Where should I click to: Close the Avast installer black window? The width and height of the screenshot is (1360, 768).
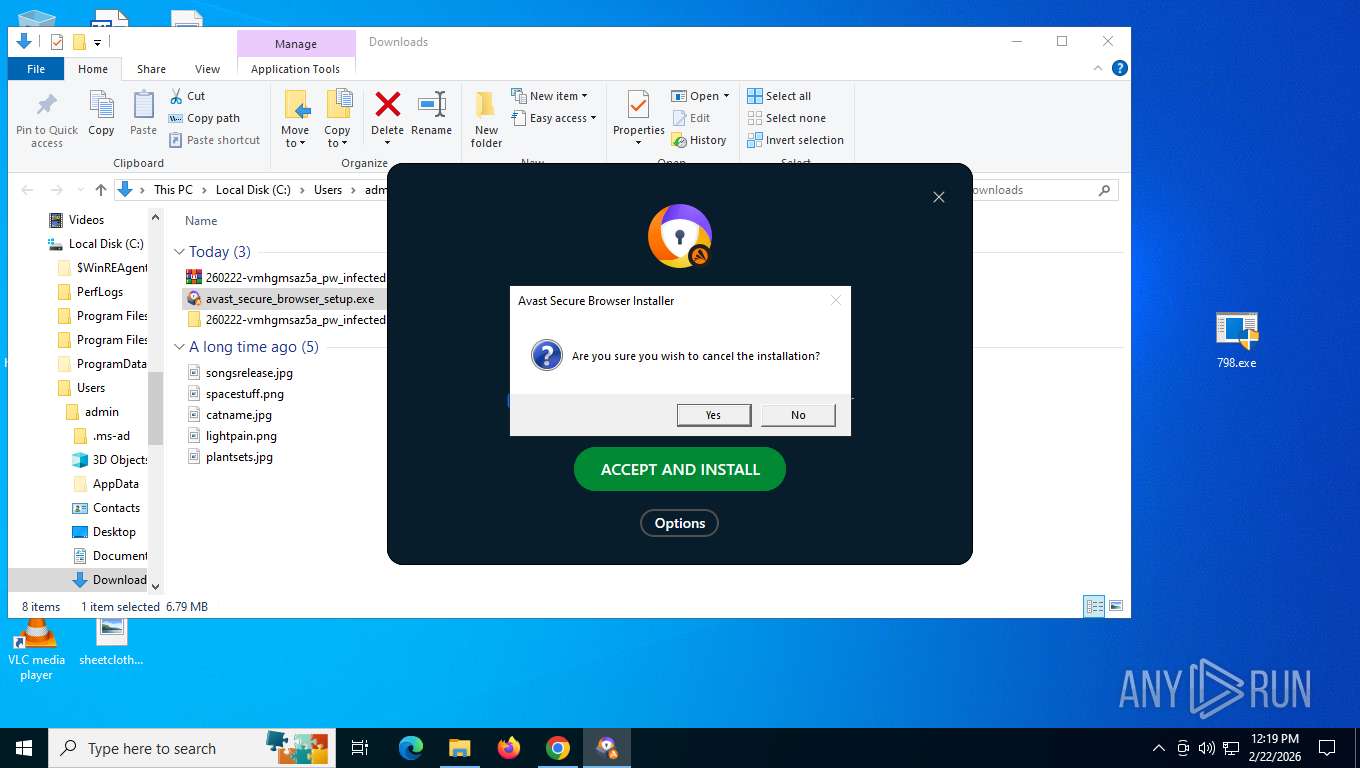click(x=938, y=197)
